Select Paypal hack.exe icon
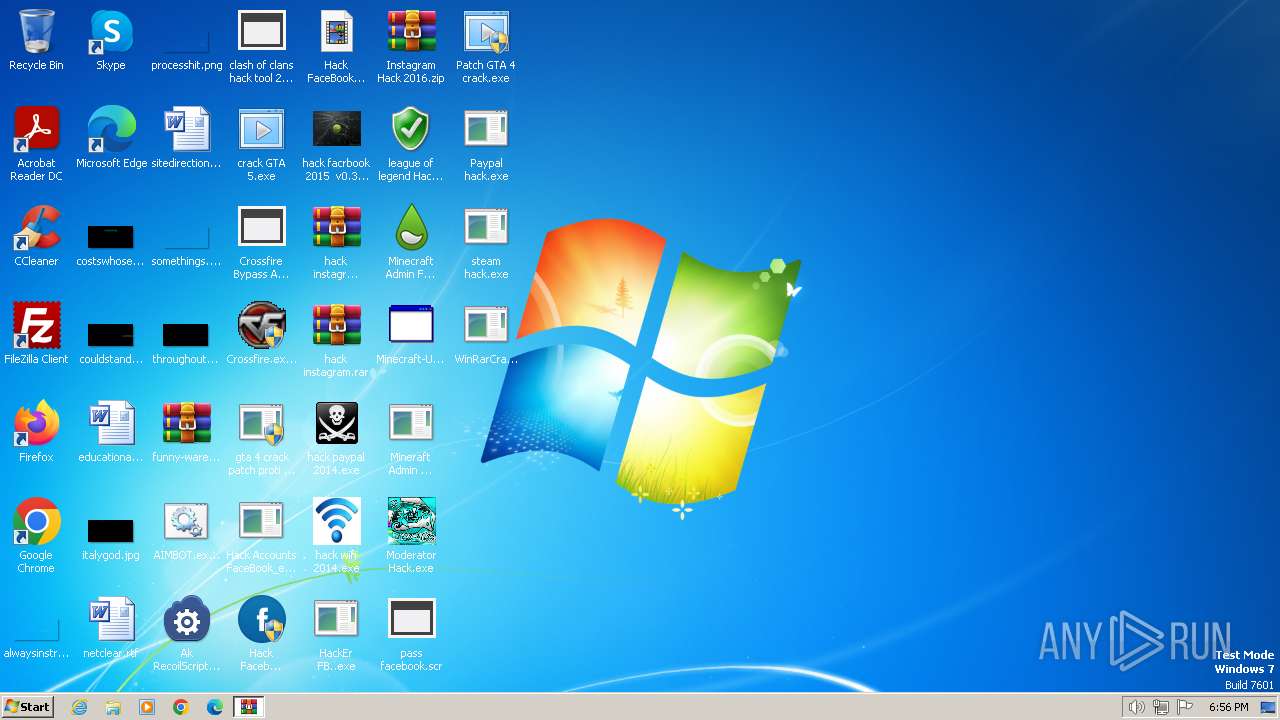 pyautogui.click(x=486, y=130)
